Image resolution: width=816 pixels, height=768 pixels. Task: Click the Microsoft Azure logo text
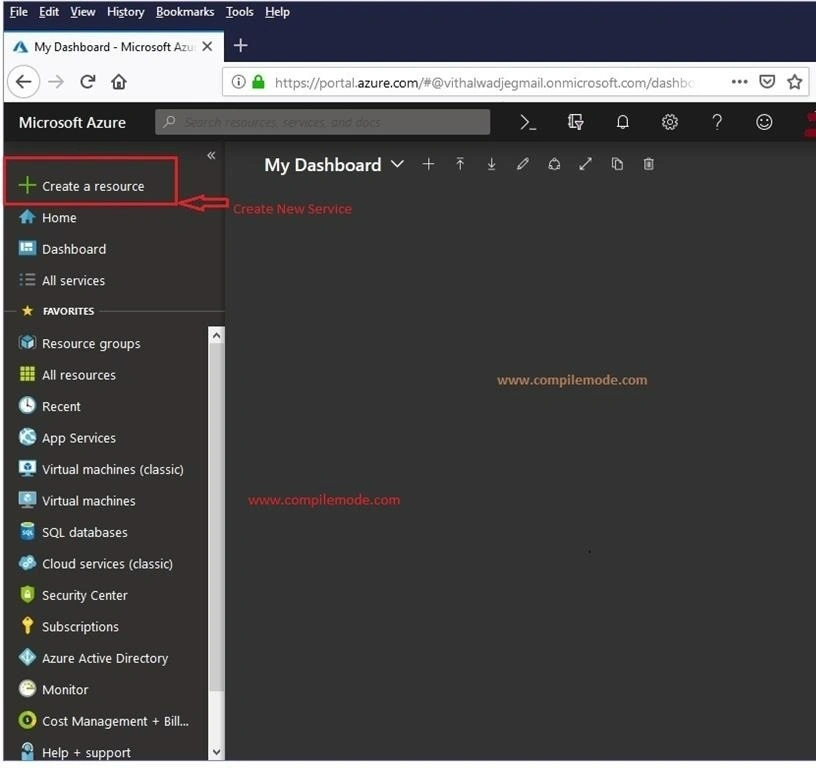pos(72,123)
